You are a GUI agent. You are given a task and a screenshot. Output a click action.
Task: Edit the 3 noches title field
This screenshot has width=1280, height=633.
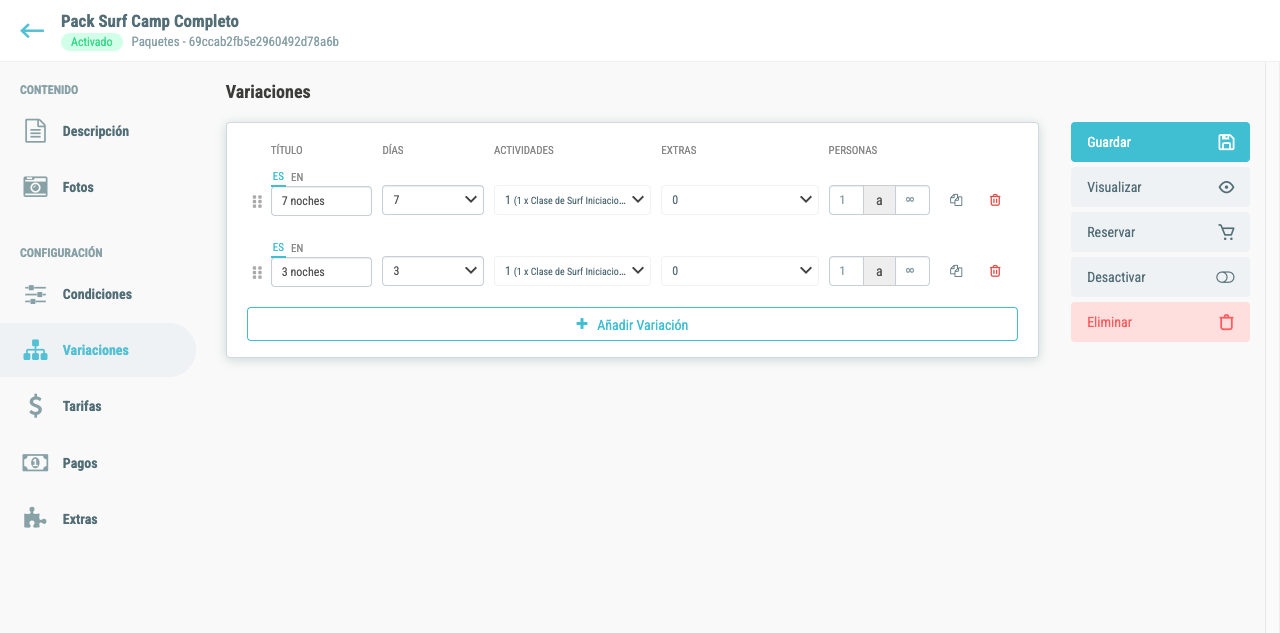321,272
